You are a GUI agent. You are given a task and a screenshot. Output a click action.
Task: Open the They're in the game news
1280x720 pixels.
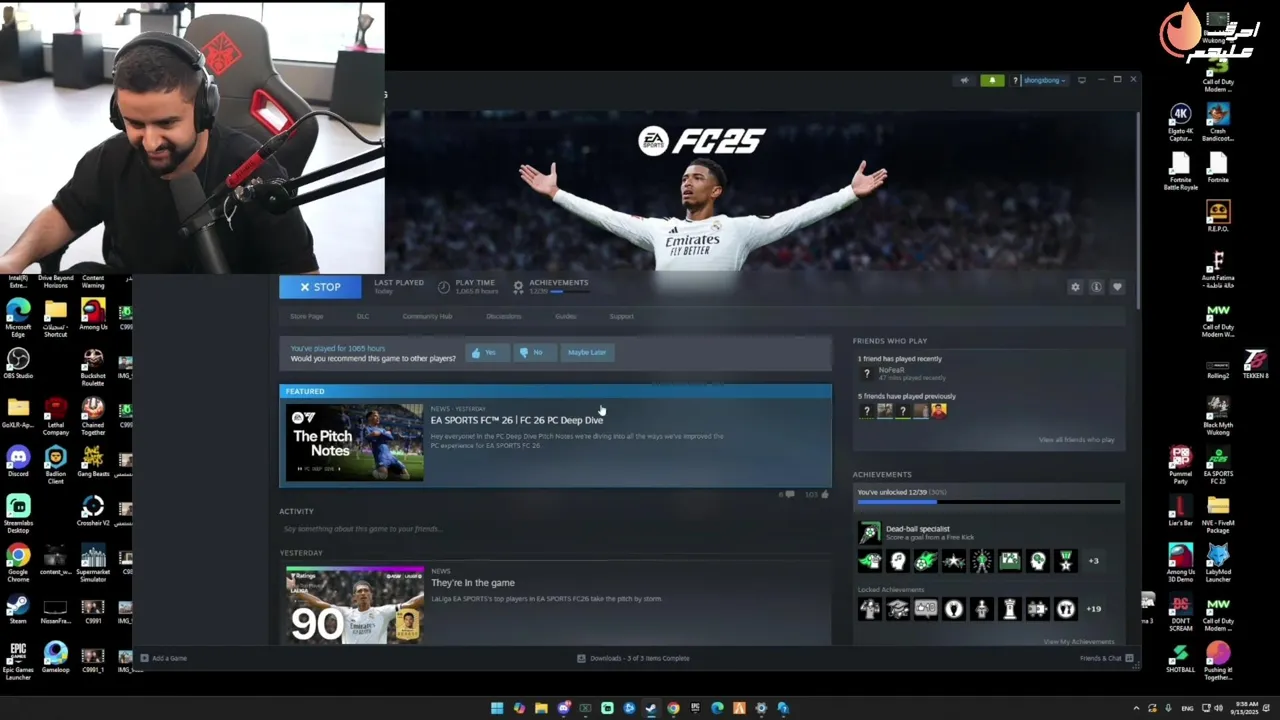coord(473,583)
